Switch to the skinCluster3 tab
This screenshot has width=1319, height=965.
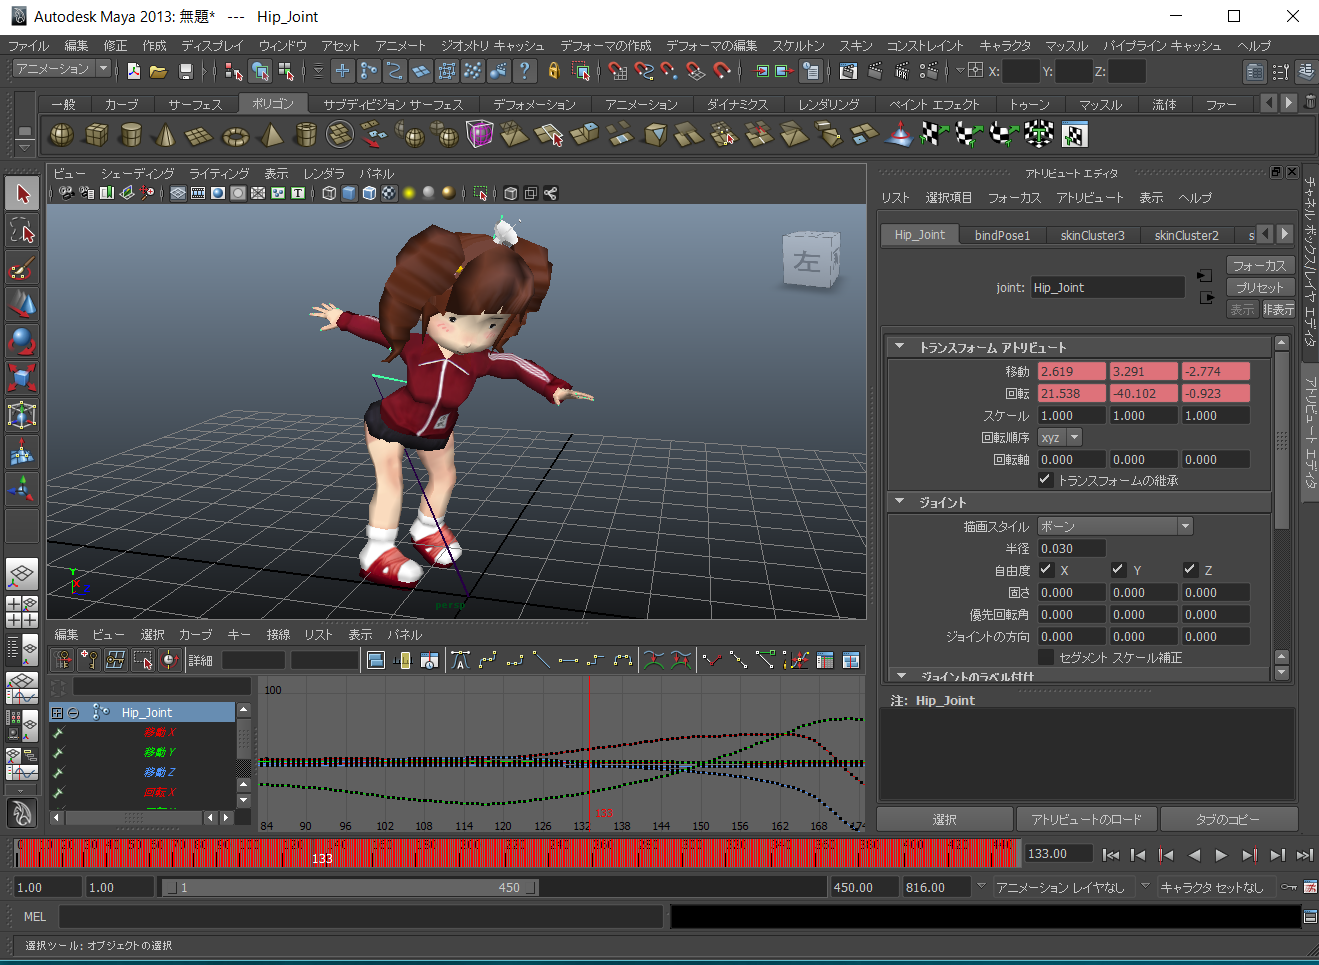tap(1092, 235)
